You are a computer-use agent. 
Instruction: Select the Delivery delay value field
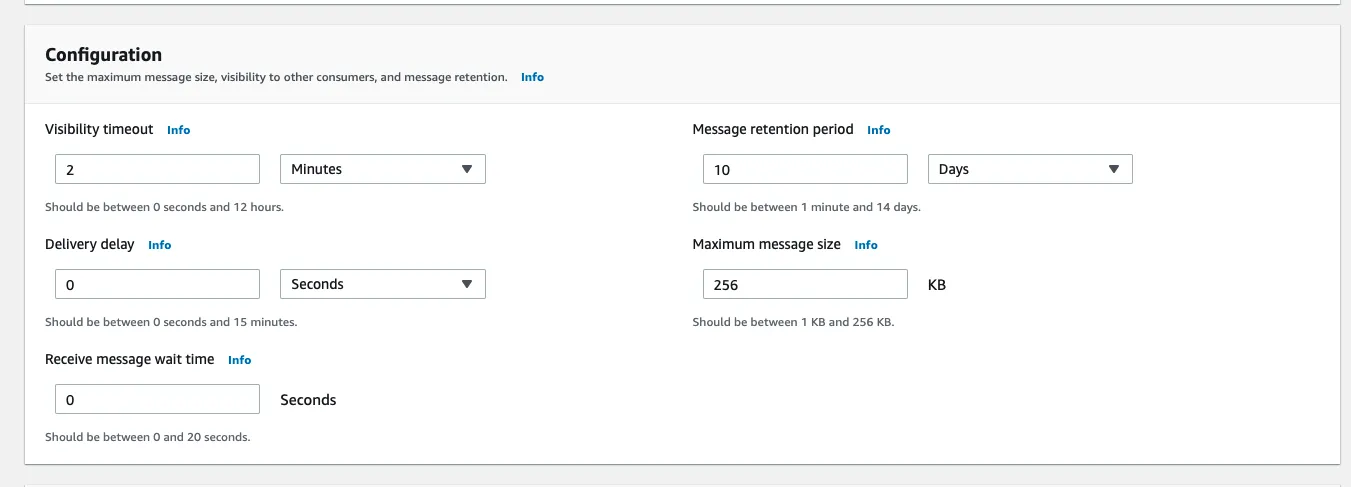(x=157, y=284)
